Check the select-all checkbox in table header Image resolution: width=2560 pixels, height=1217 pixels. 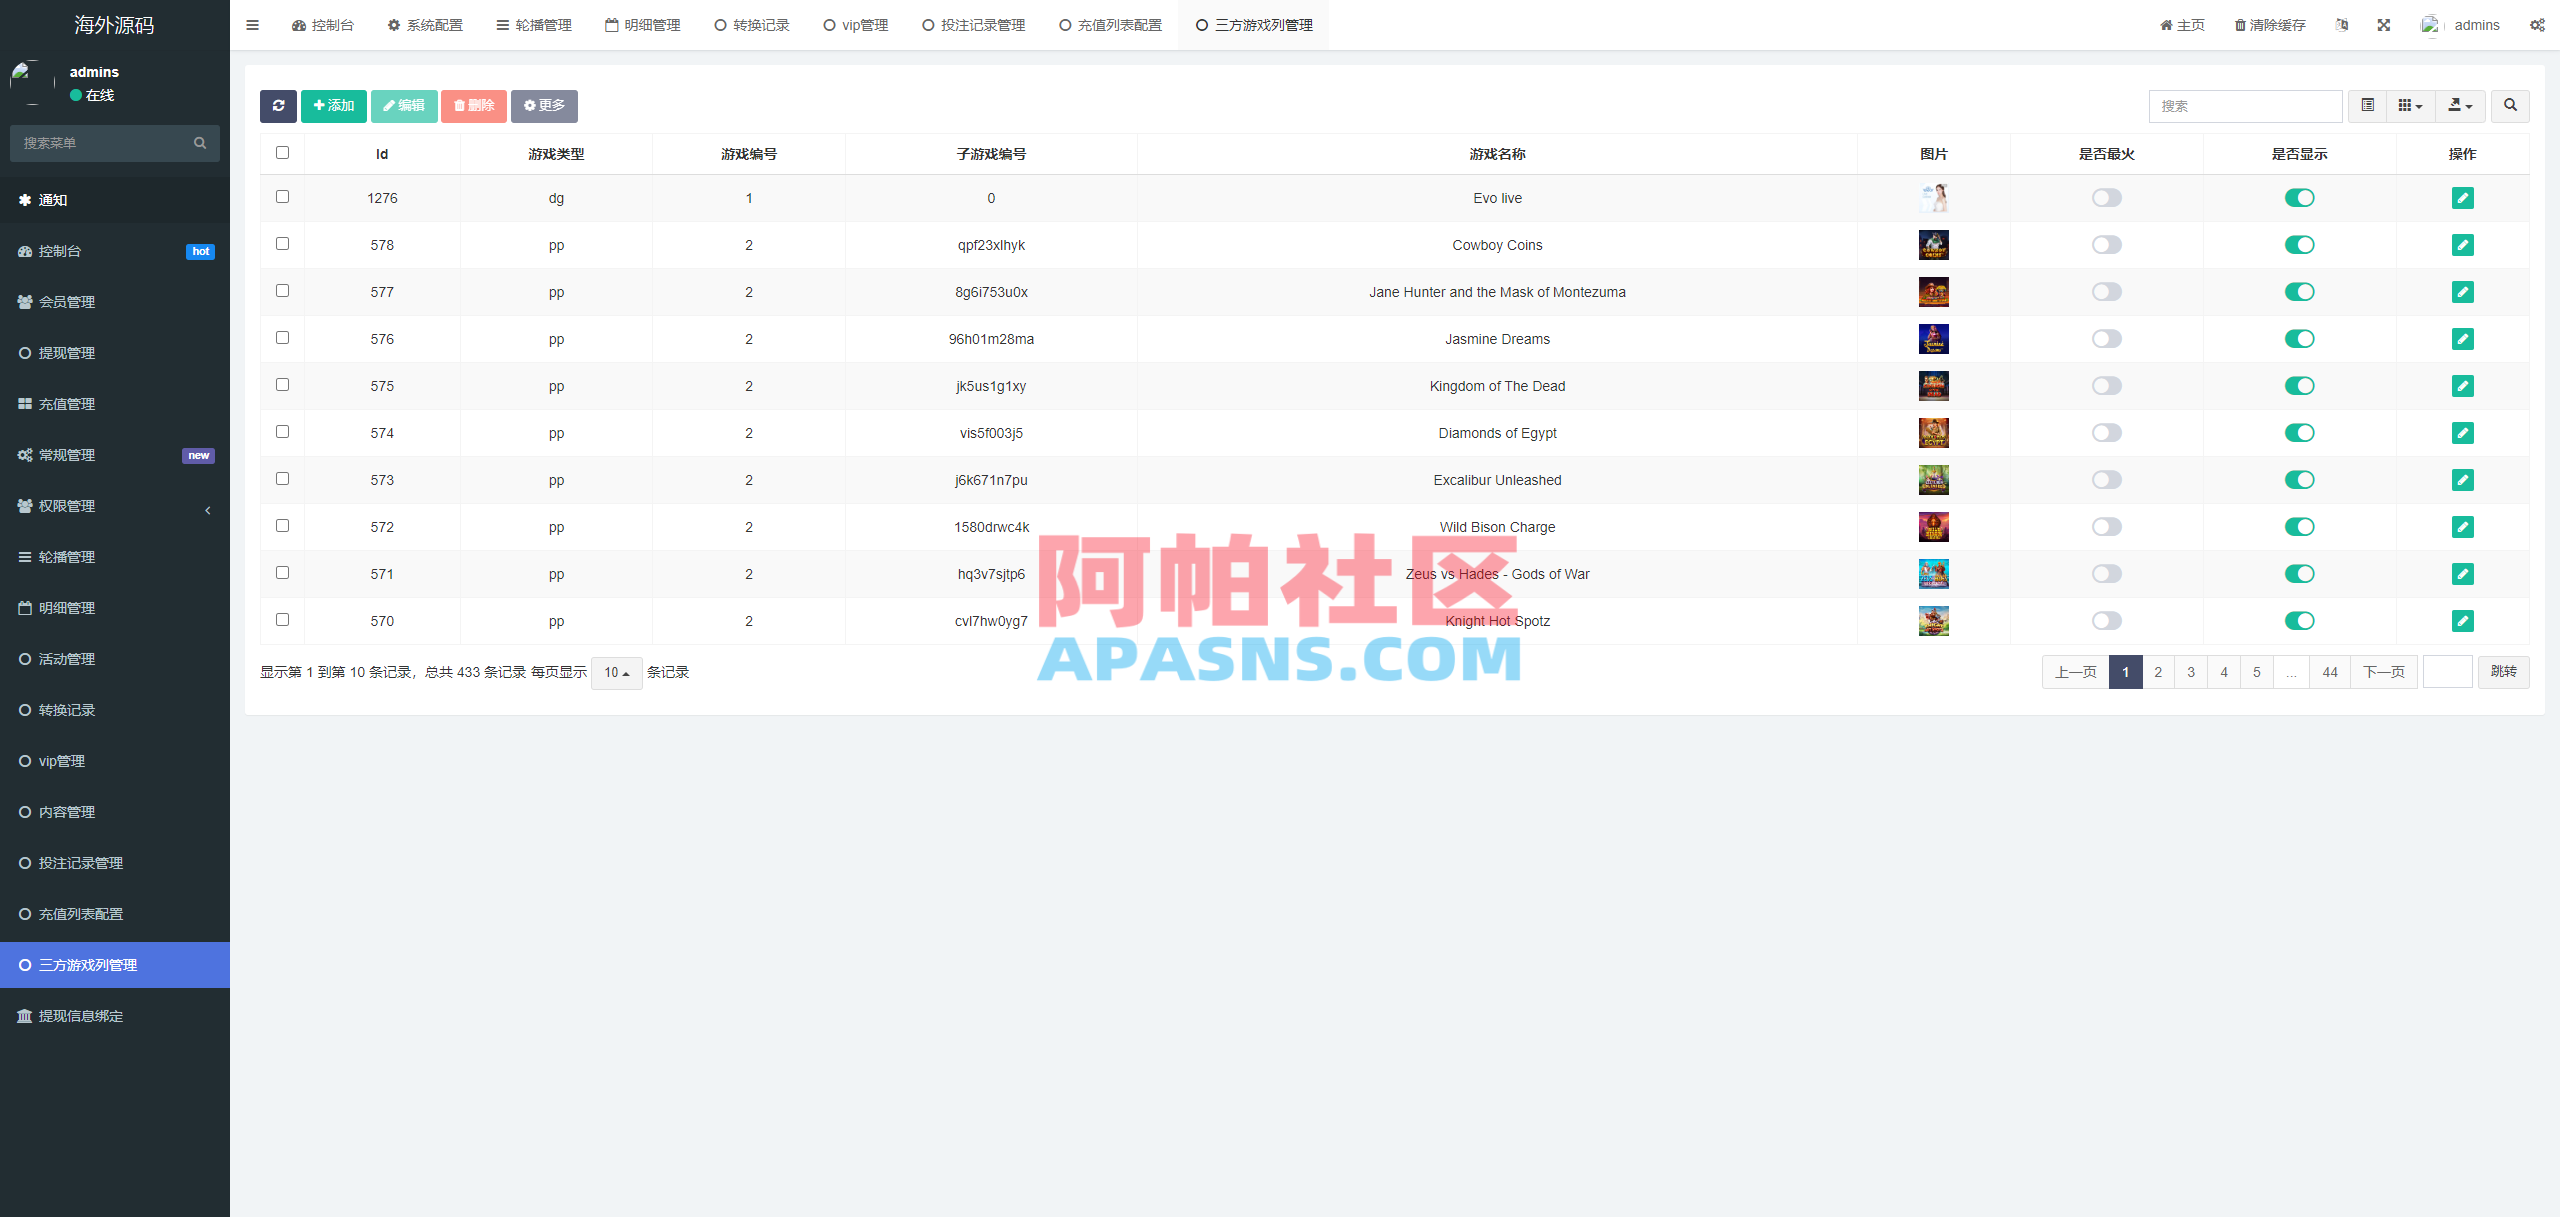click(282, 153)
